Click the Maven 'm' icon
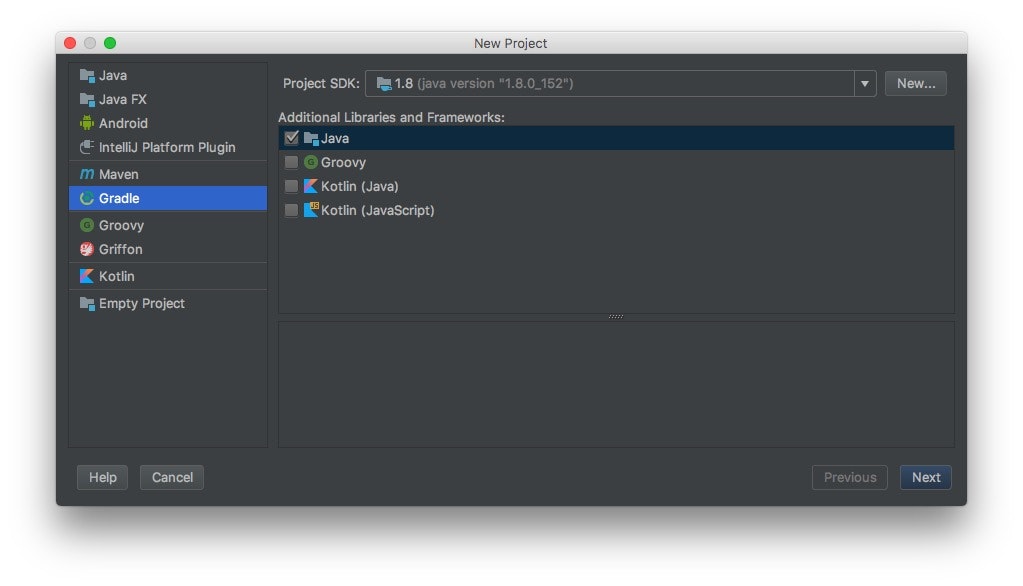1023x586 pixels. tap(87, 174)
